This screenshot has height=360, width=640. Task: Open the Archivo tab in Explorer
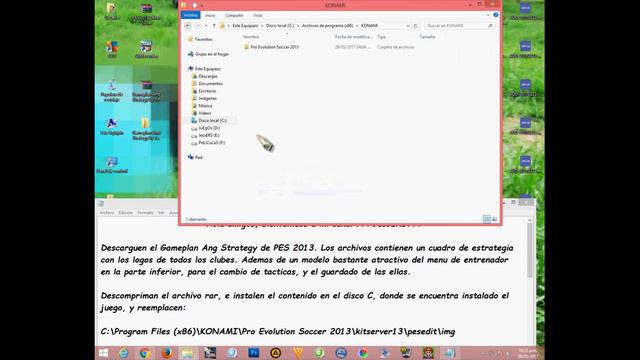[x=191, y=15]
